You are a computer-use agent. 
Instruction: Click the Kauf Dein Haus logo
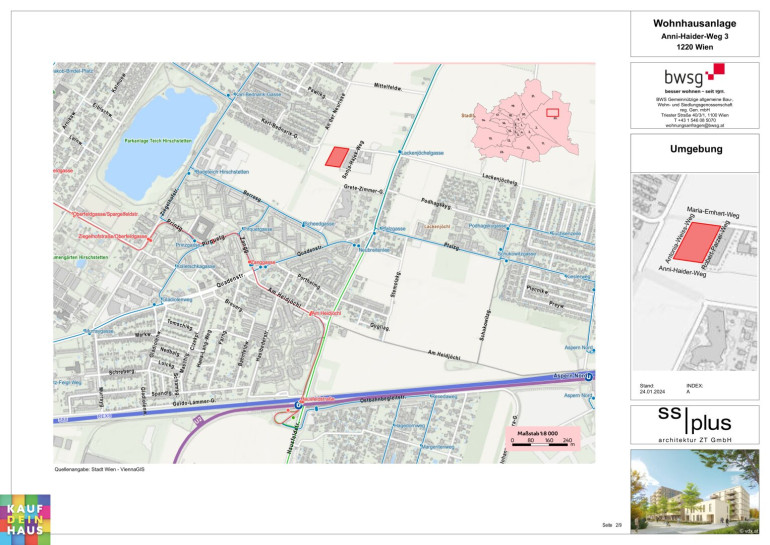(x=25, y=519)
